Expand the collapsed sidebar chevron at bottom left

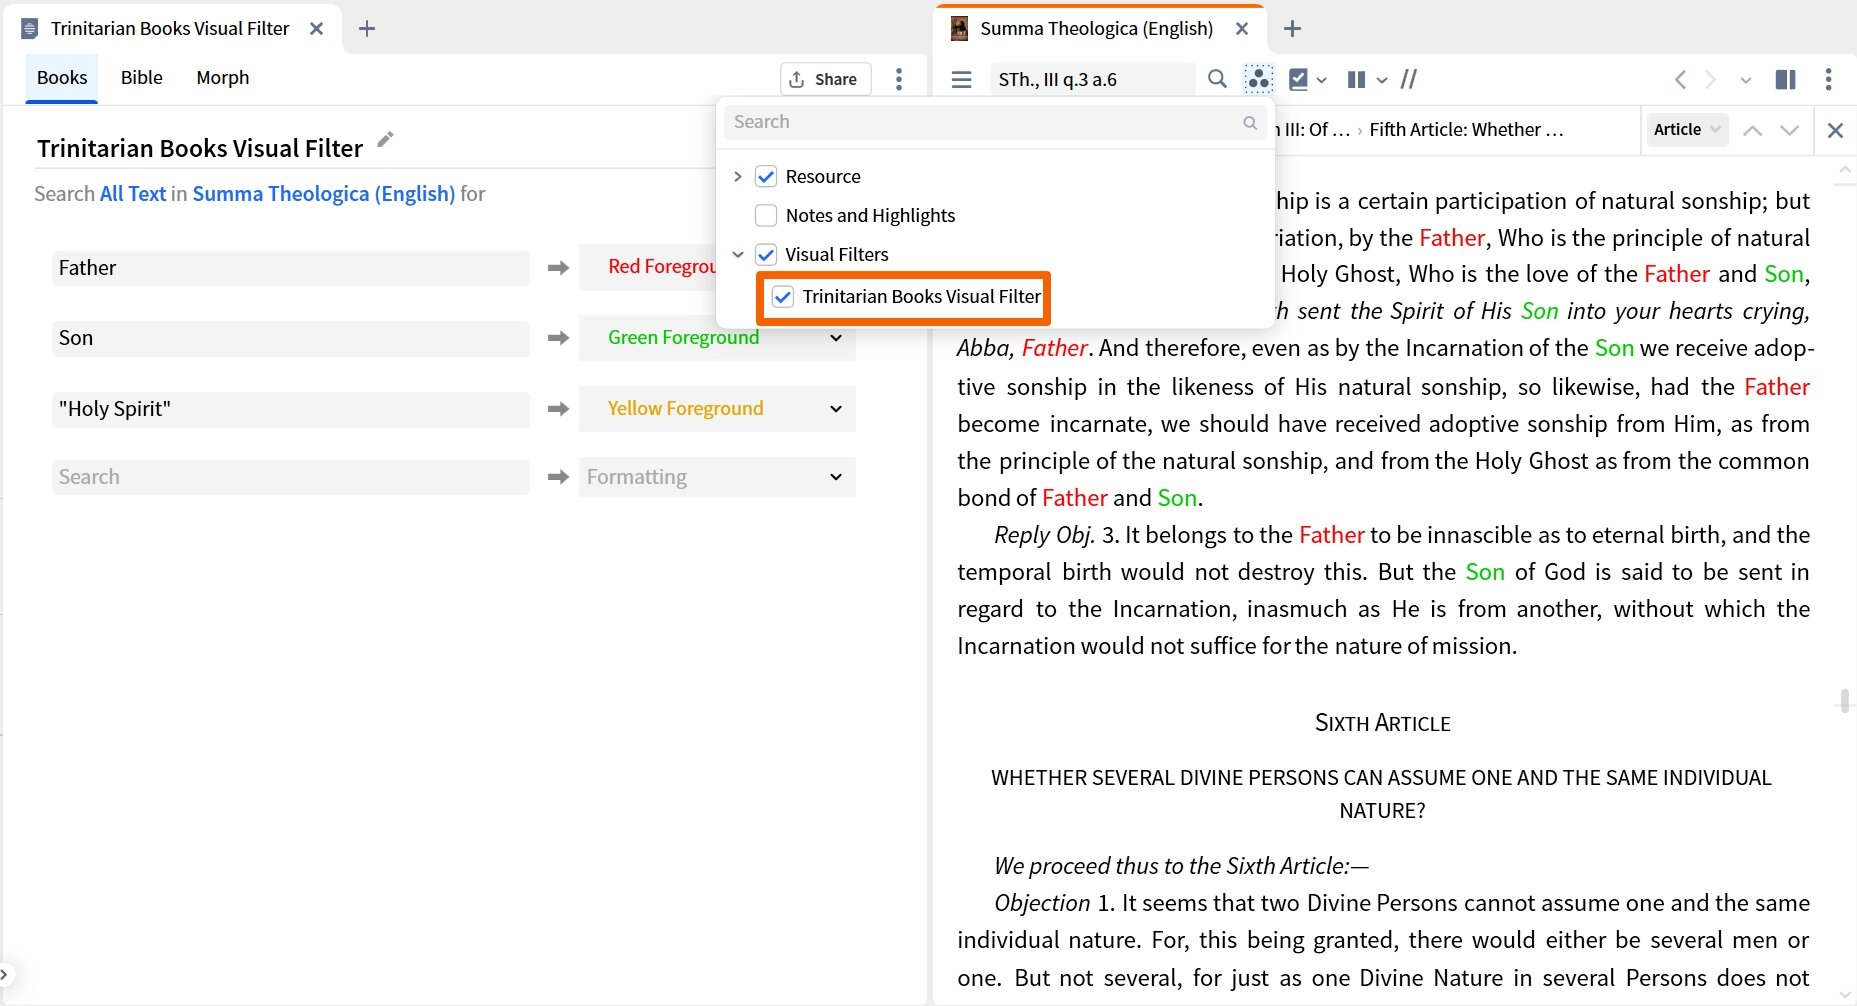pos(5,973)
